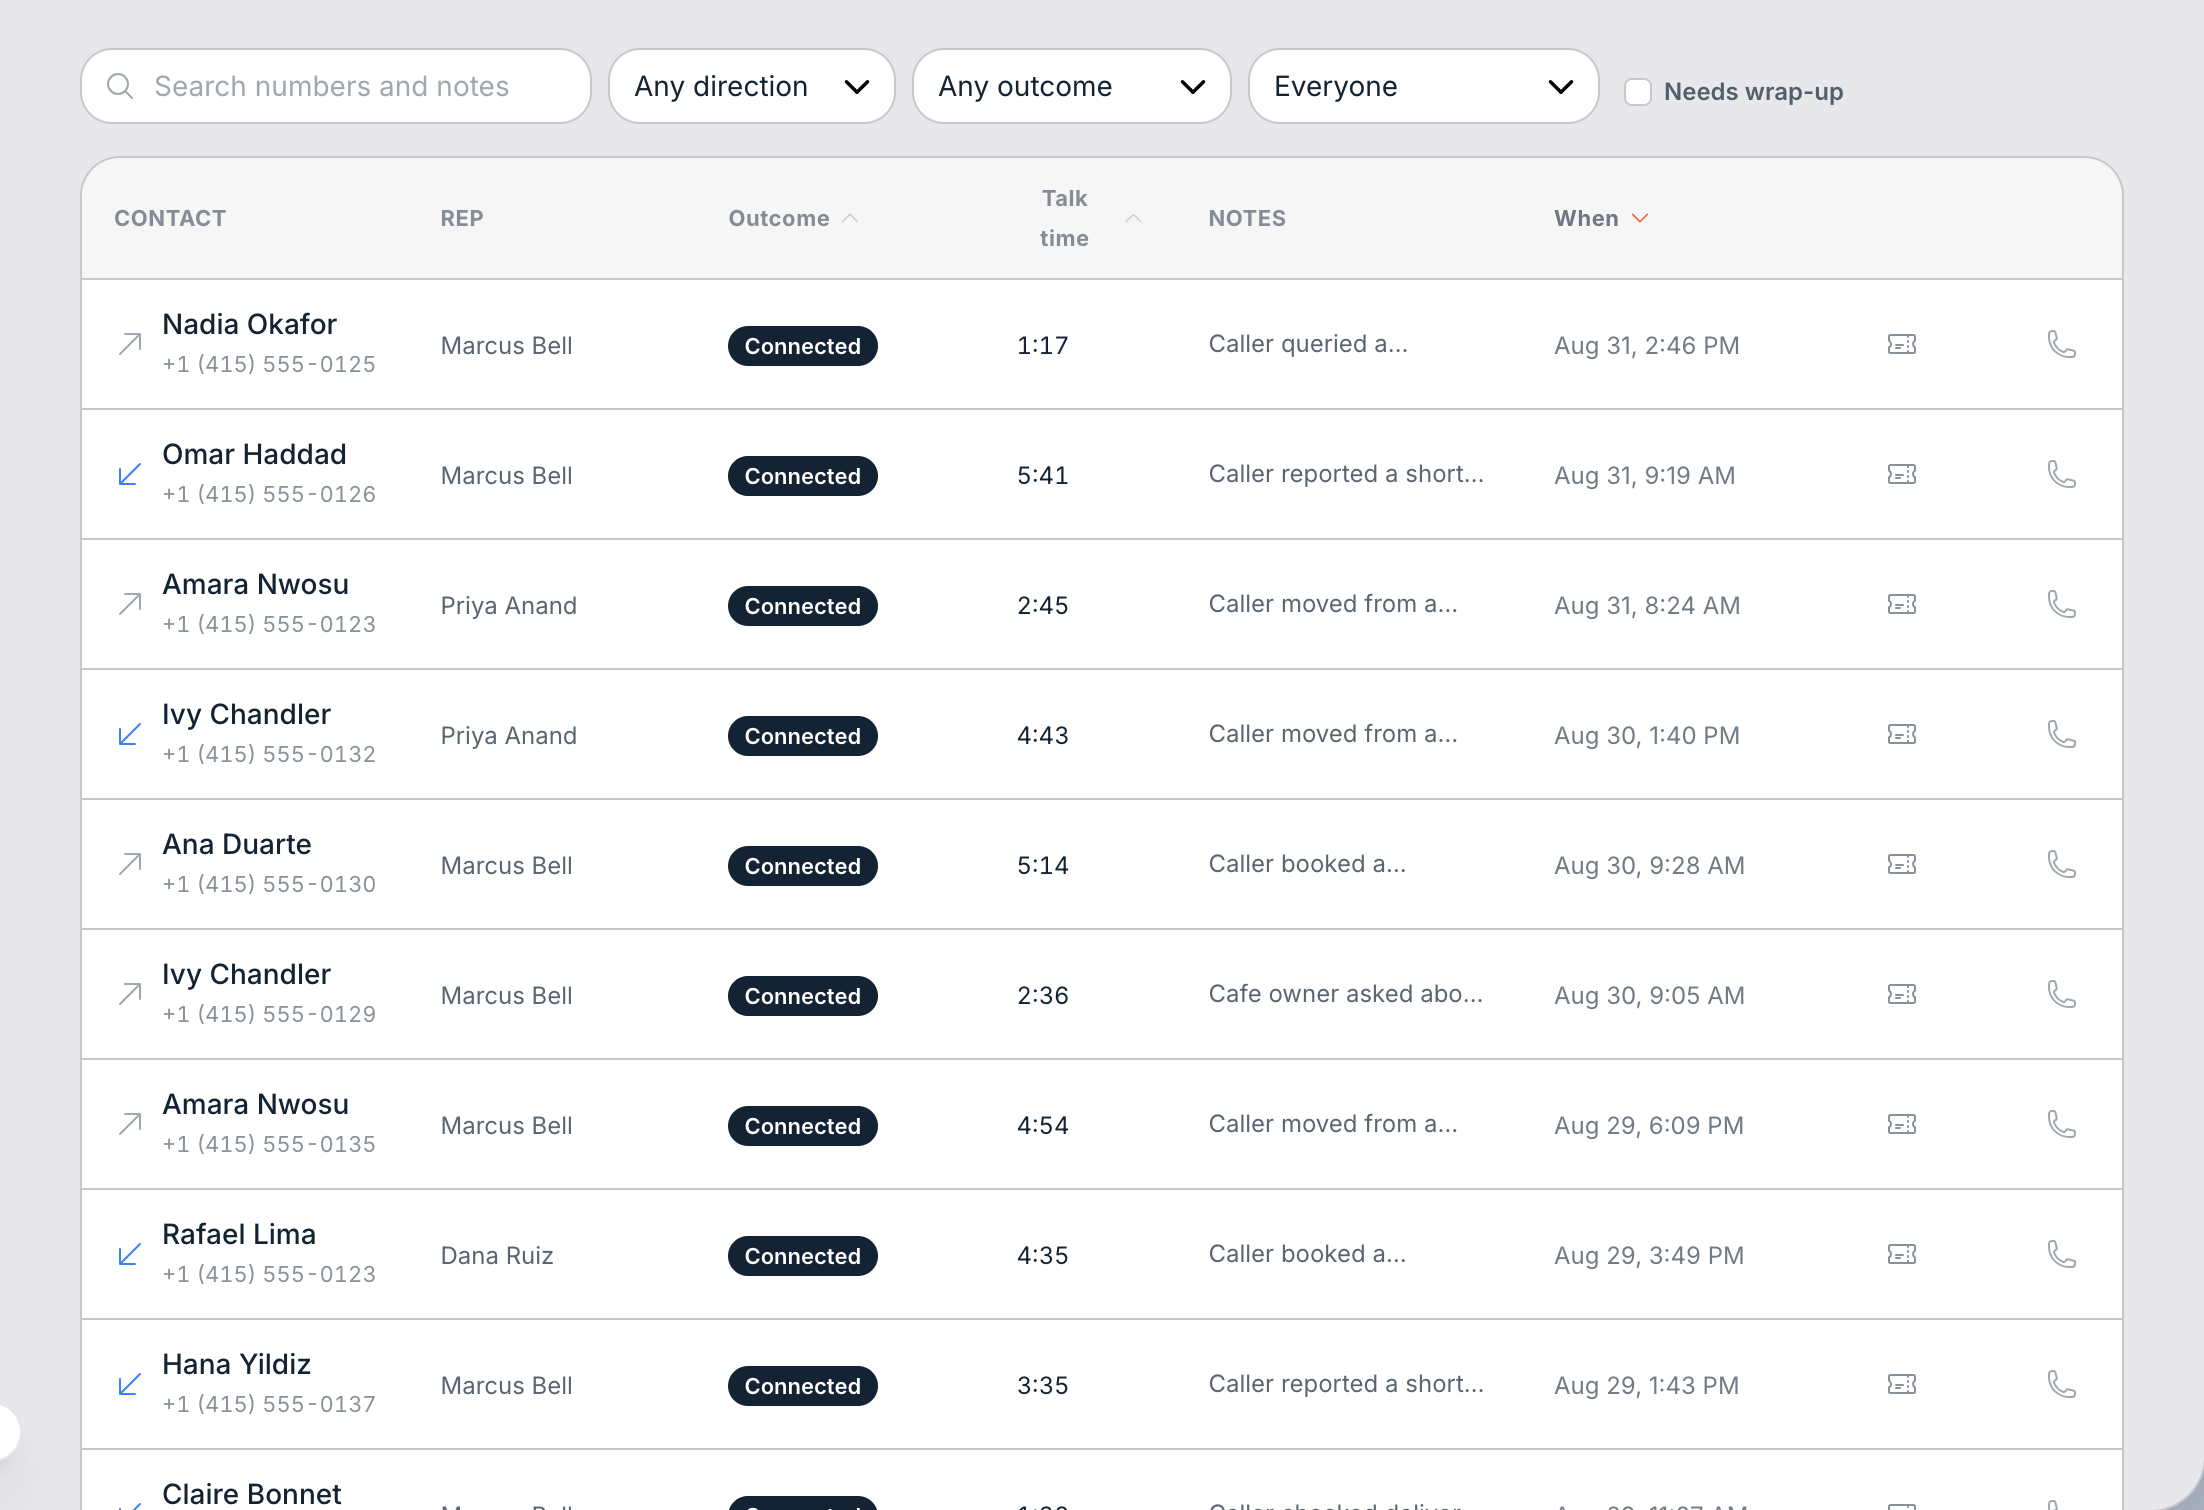The height and width of the screenshot is (1510, 2204).
Task: Click inbound arrow icon beside Rafael Lima
Action: click(x=130, y=1254)
